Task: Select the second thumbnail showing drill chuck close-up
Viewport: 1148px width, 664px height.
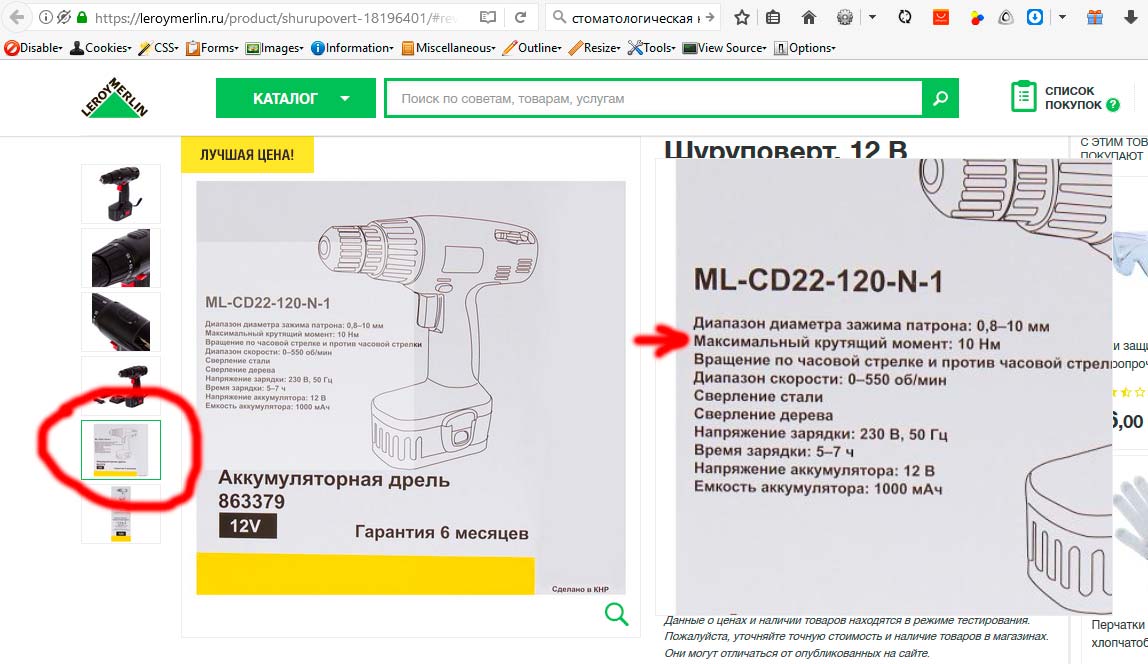Action: pos(121,258)
